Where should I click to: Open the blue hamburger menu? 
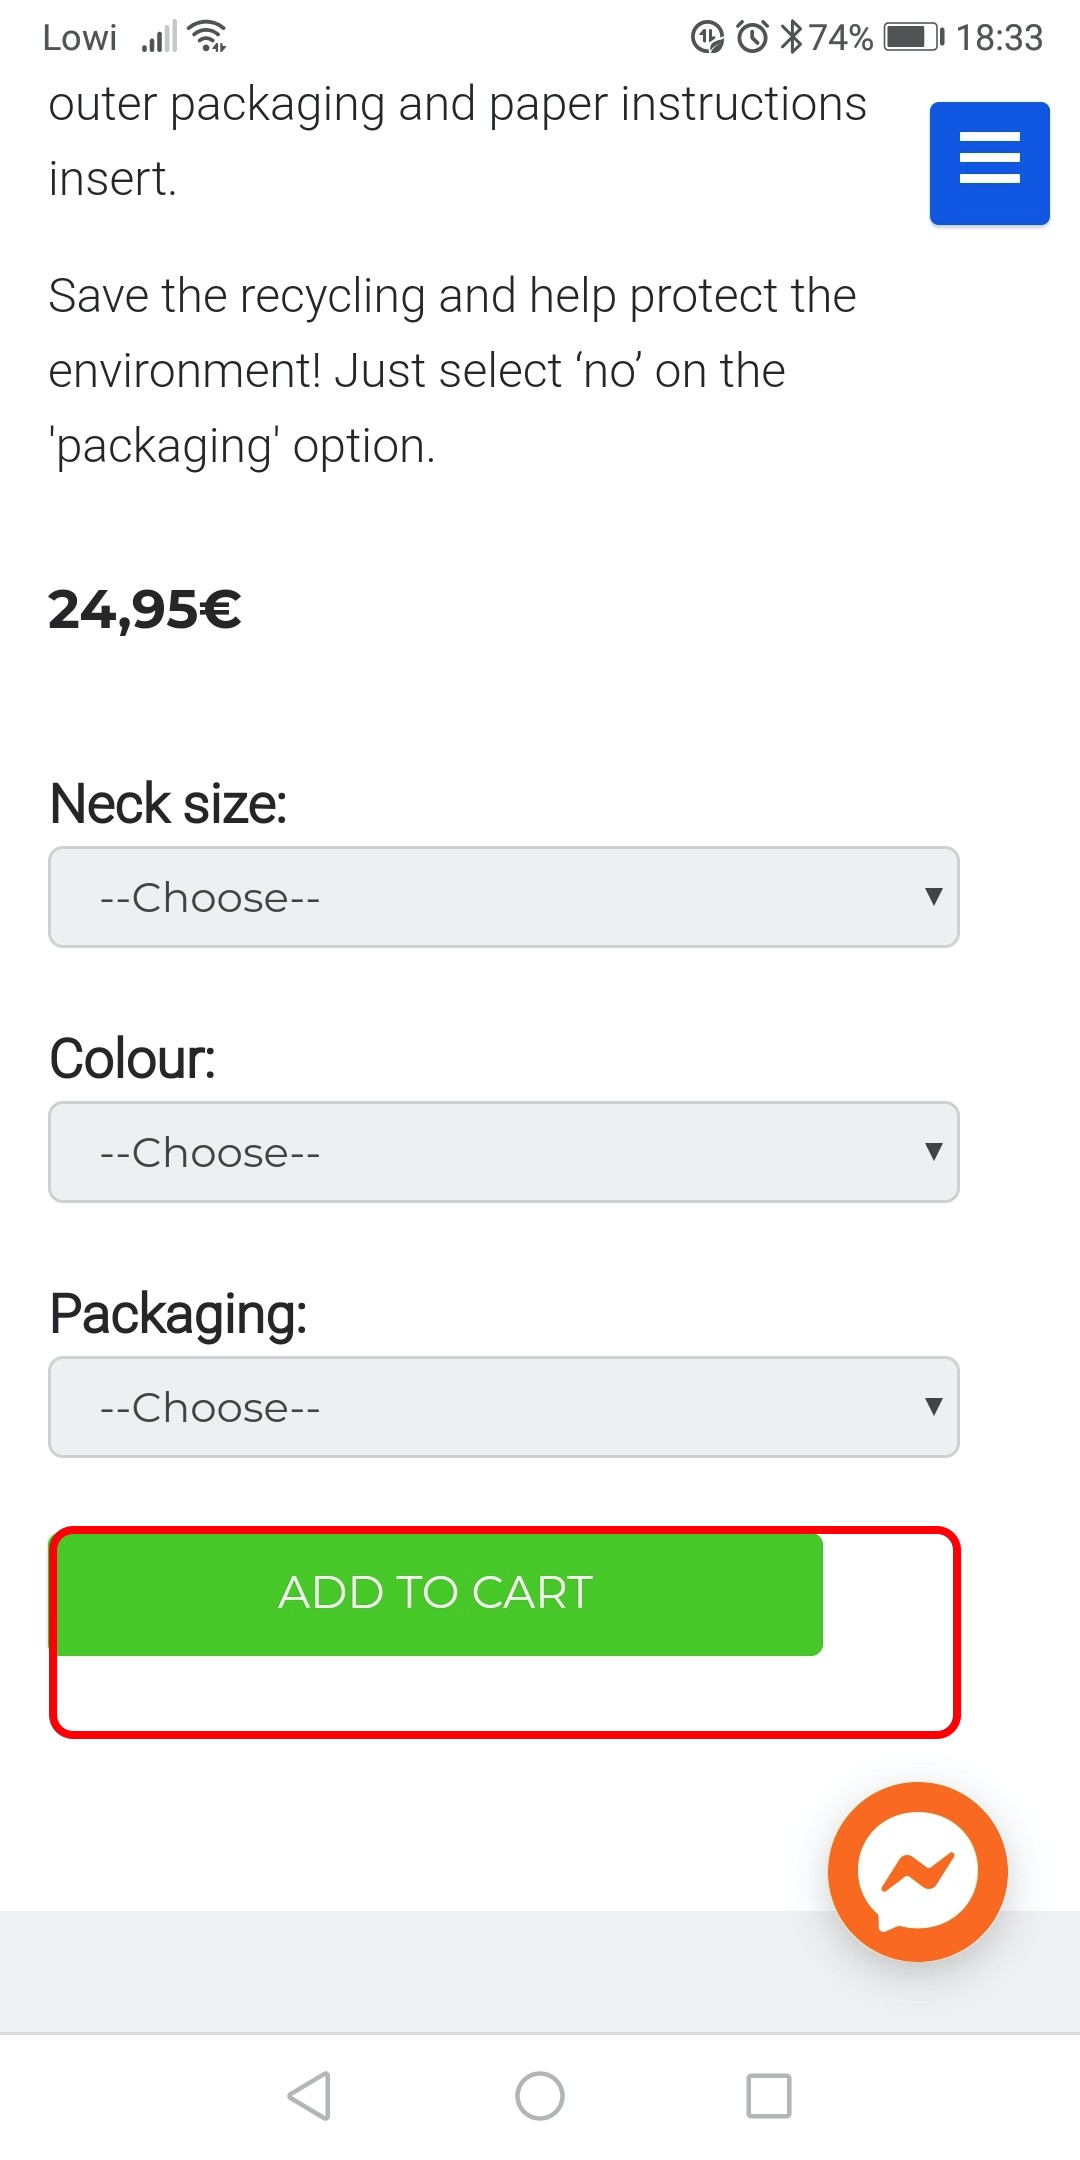(989, 163)
